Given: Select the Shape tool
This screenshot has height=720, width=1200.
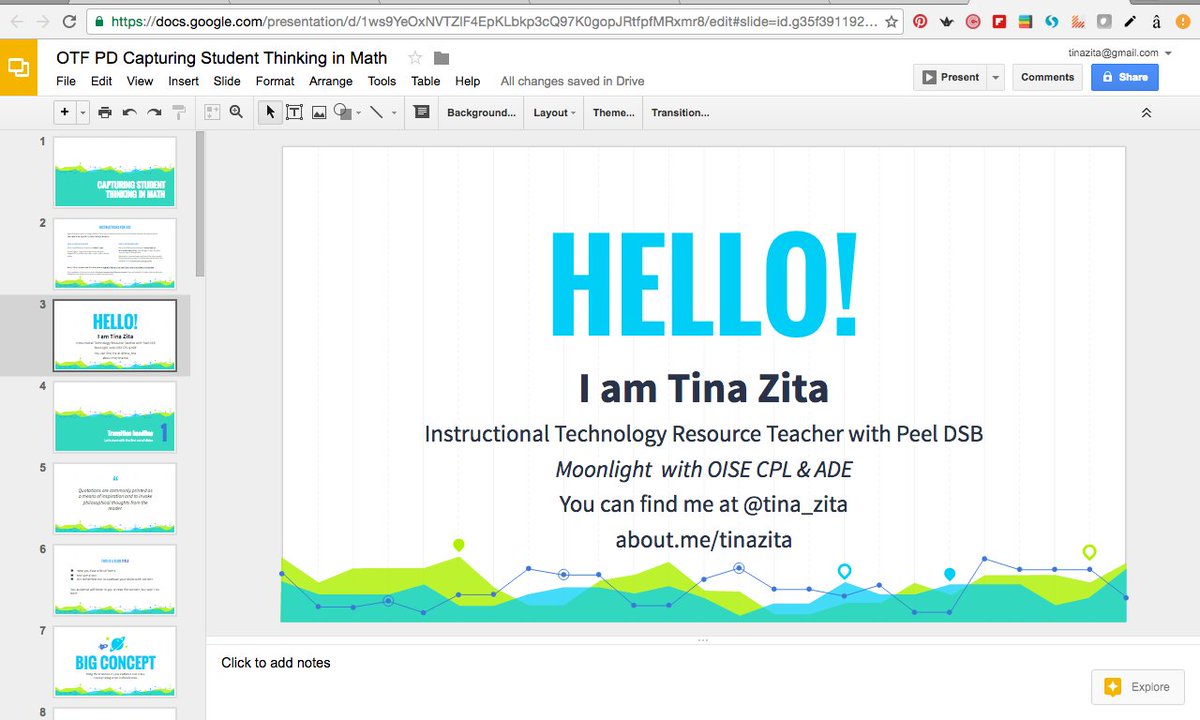Looking at the screenshot, I should pyautogui.click(x=342, y=113).
